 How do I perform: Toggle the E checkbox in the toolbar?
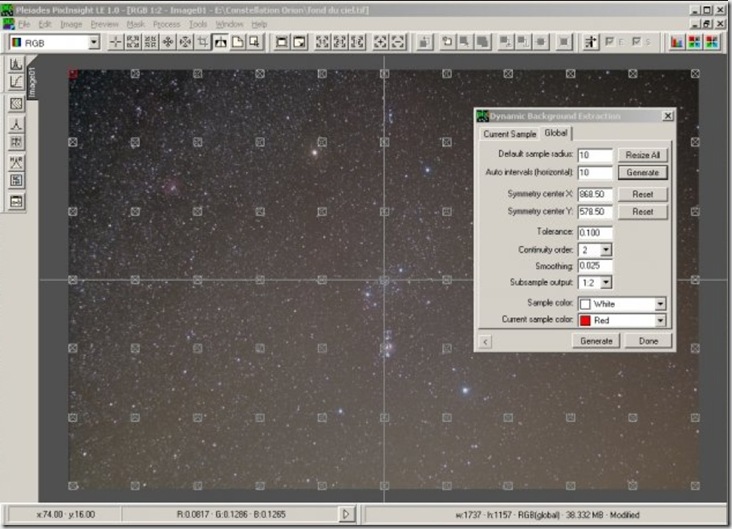610,42
